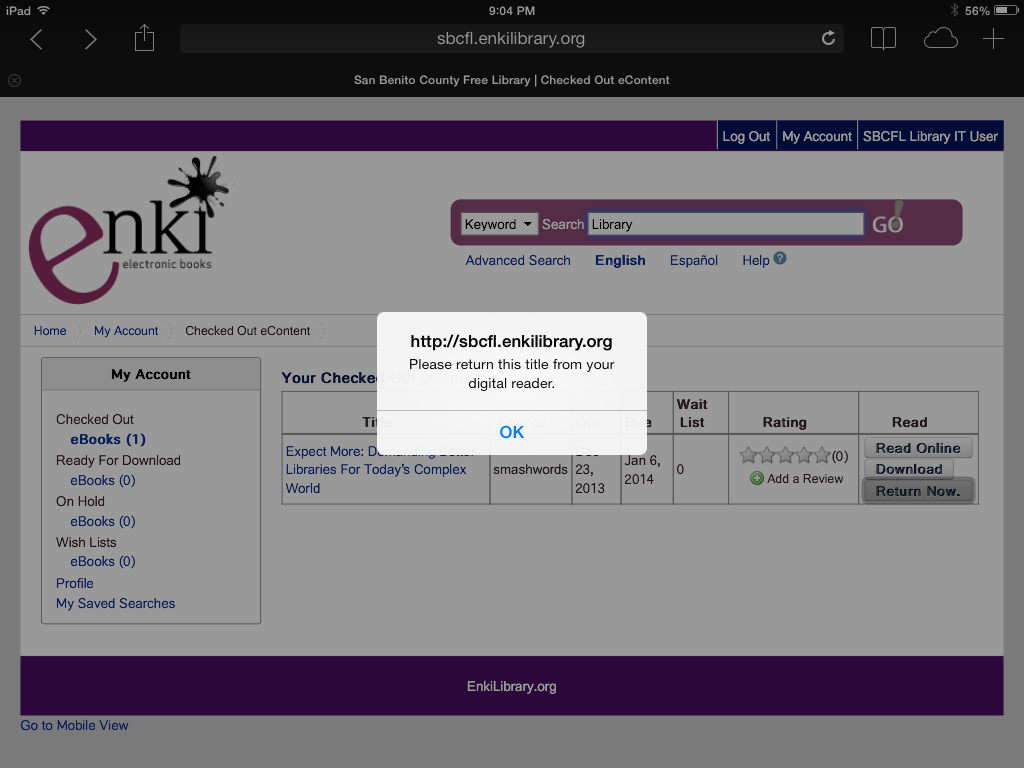This screenshot has width=1024, height=768.
Task: Open Wish Lists eBooks (0)
Action: 103,562
